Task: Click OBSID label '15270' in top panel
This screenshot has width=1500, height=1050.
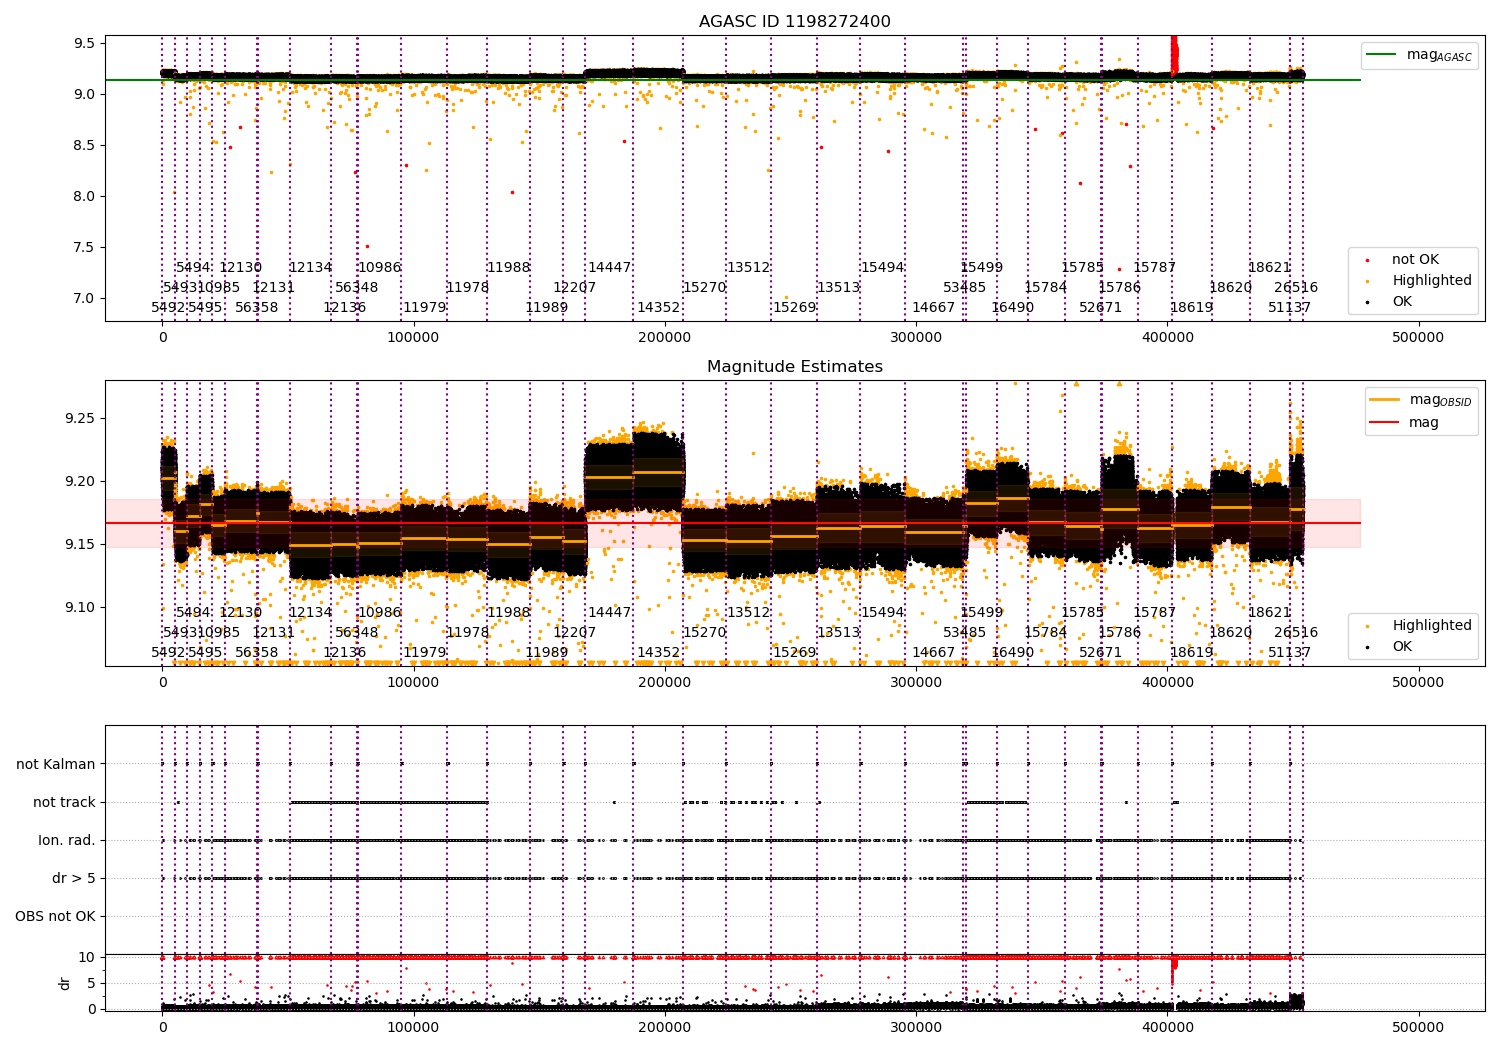Action: pyautogui.click(x=704, y=288)
